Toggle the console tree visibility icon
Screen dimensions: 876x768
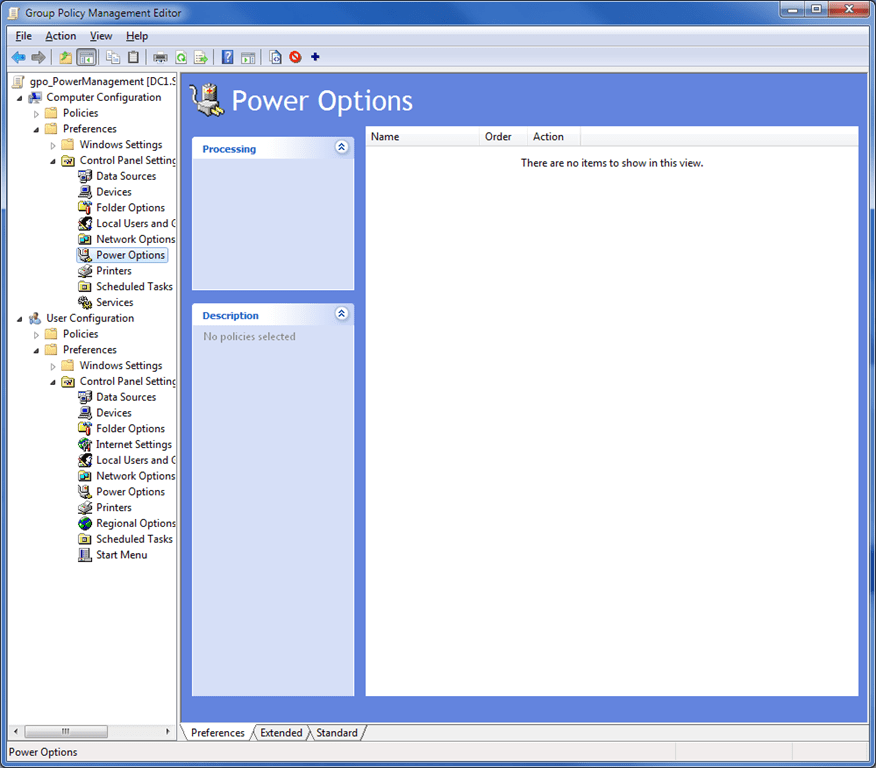86,57
